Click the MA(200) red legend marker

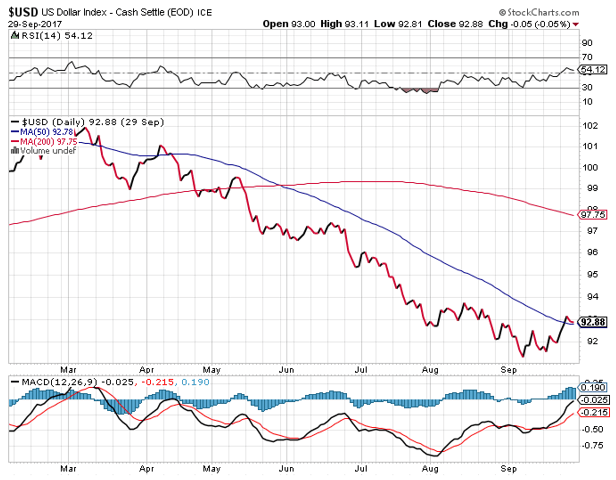pyautogui.click(x=13, y=141)
